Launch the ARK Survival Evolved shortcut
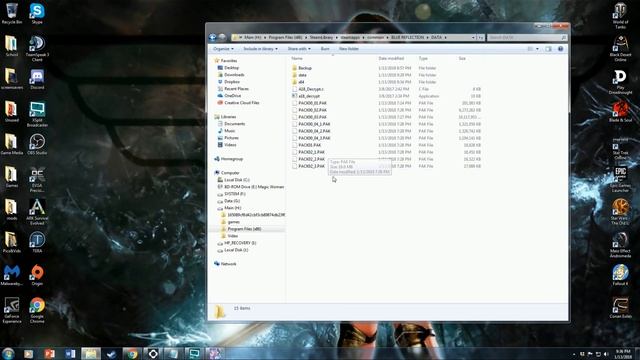640x360 pixels. click(37, 212)
